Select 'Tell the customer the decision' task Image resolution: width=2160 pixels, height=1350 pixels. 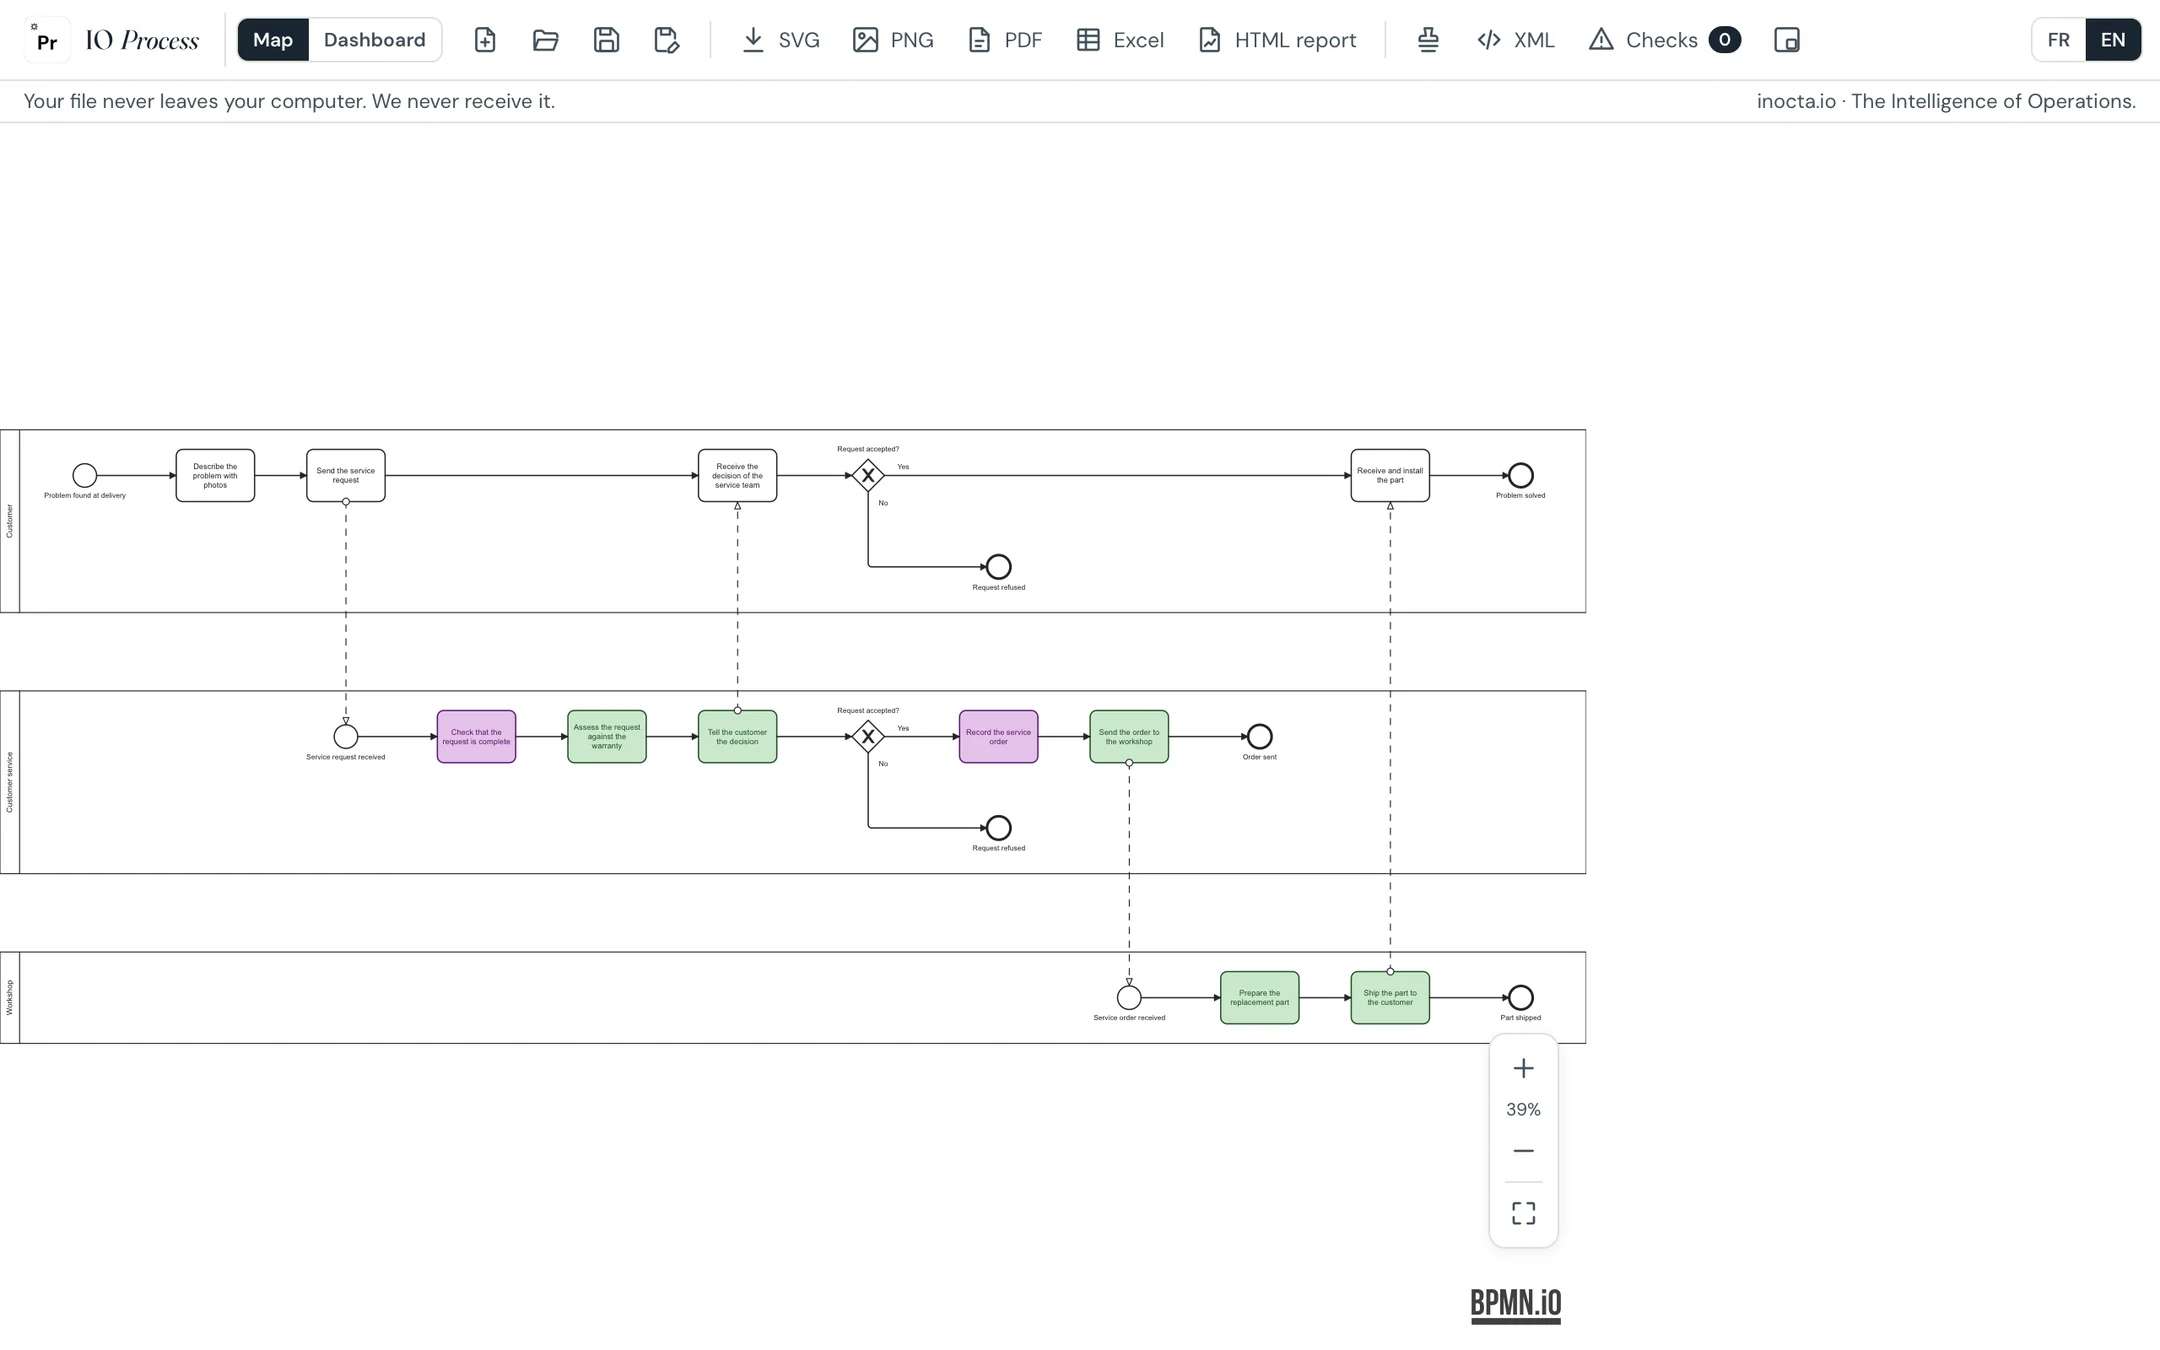pos(737,737)
